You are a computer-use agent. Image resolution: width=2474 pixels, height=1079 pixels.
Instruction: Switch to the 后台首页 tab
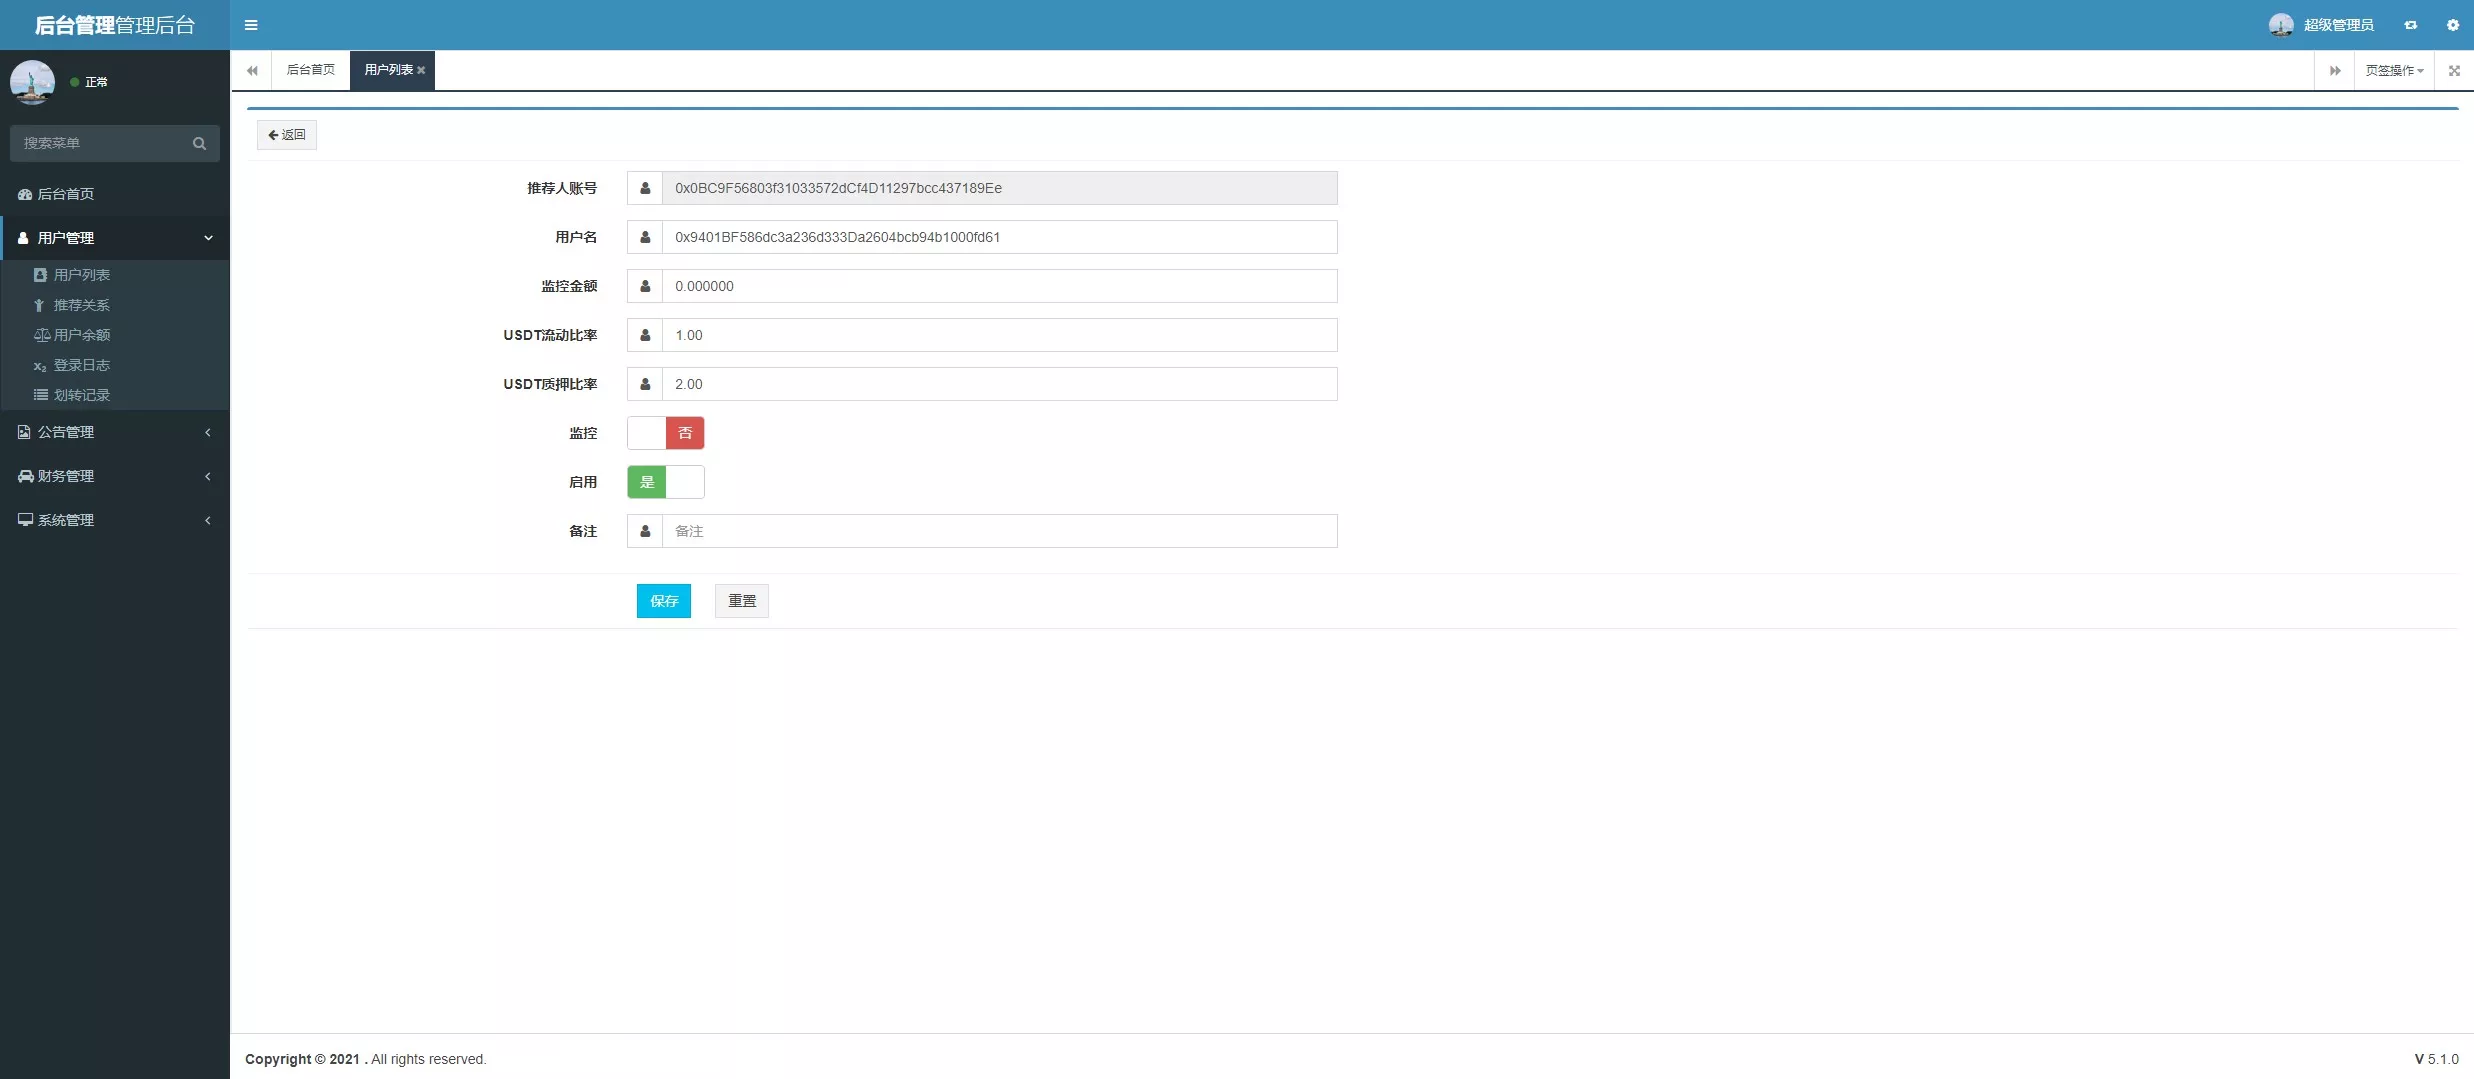310,70
